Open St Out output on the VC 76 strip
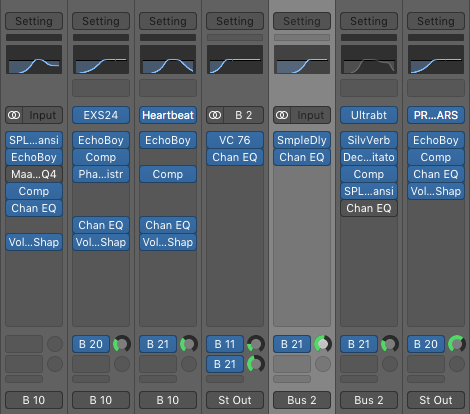 (235, 400)
